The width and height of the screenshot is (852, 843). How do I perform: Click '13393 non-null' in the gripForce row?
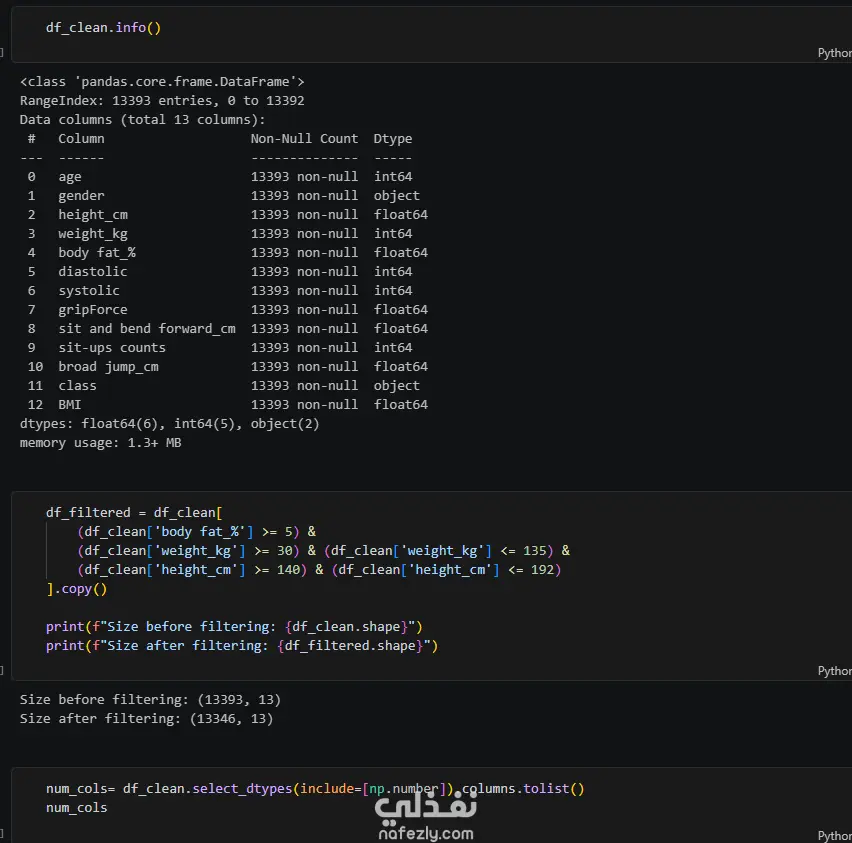[304, 310]
